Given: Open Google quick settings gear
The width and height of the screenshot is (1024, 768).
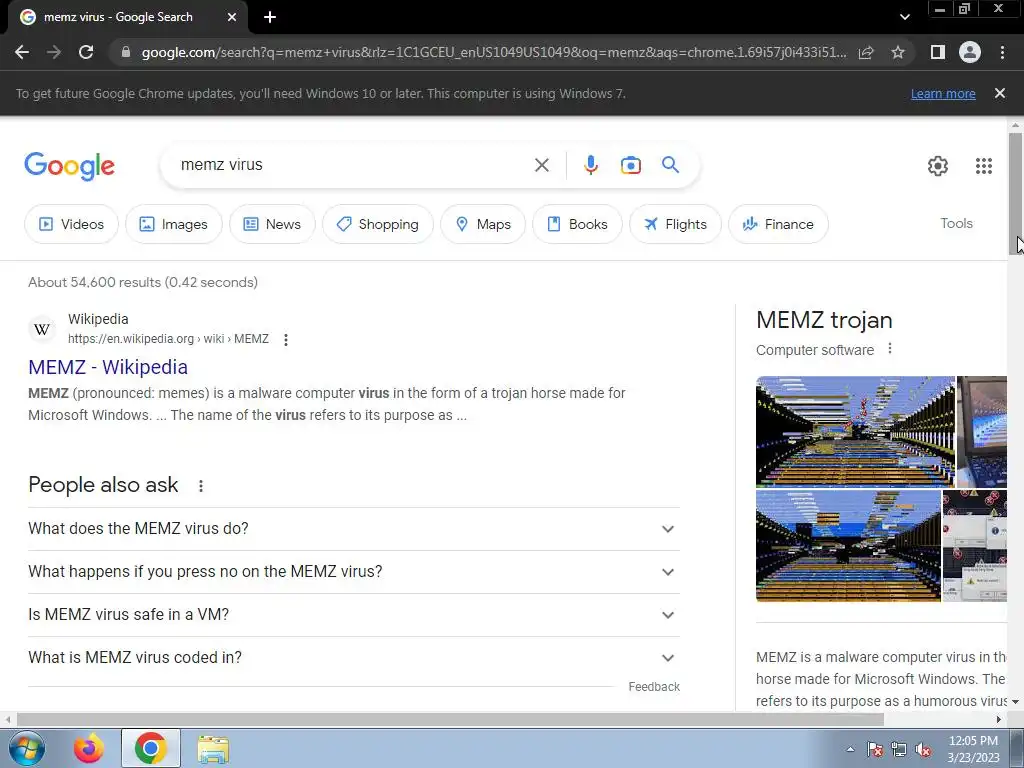Looking at the screenshot, I should (938, 166).
